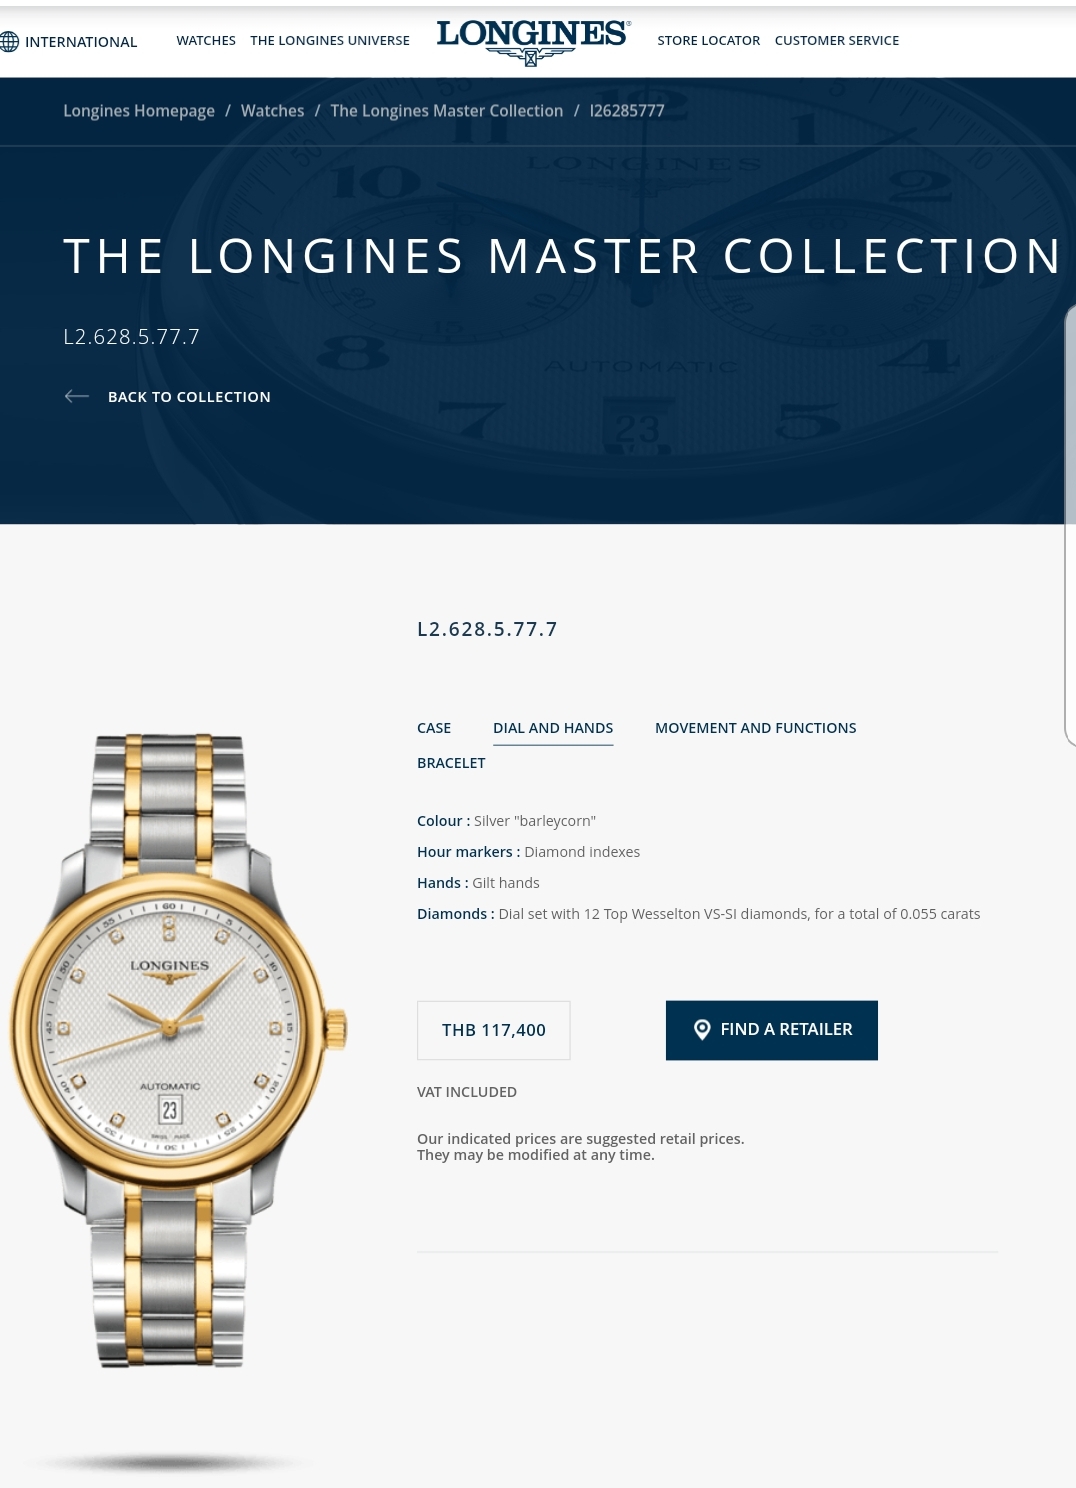1076x1488 pixels.
Task: Open the Watches menu
Action: 206,41
